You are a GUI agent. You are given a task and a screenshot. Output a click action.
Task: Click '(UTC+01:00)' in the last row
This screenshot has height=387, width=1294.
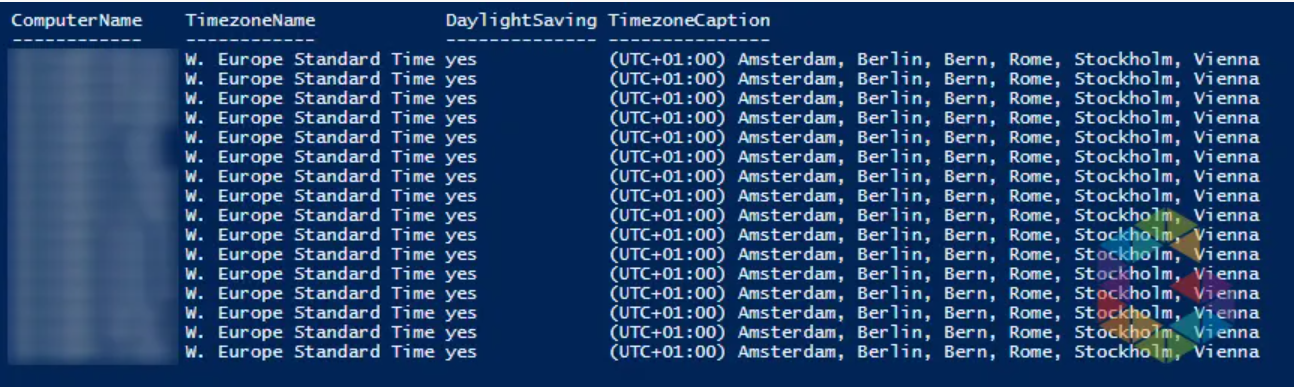pos(667,351)
